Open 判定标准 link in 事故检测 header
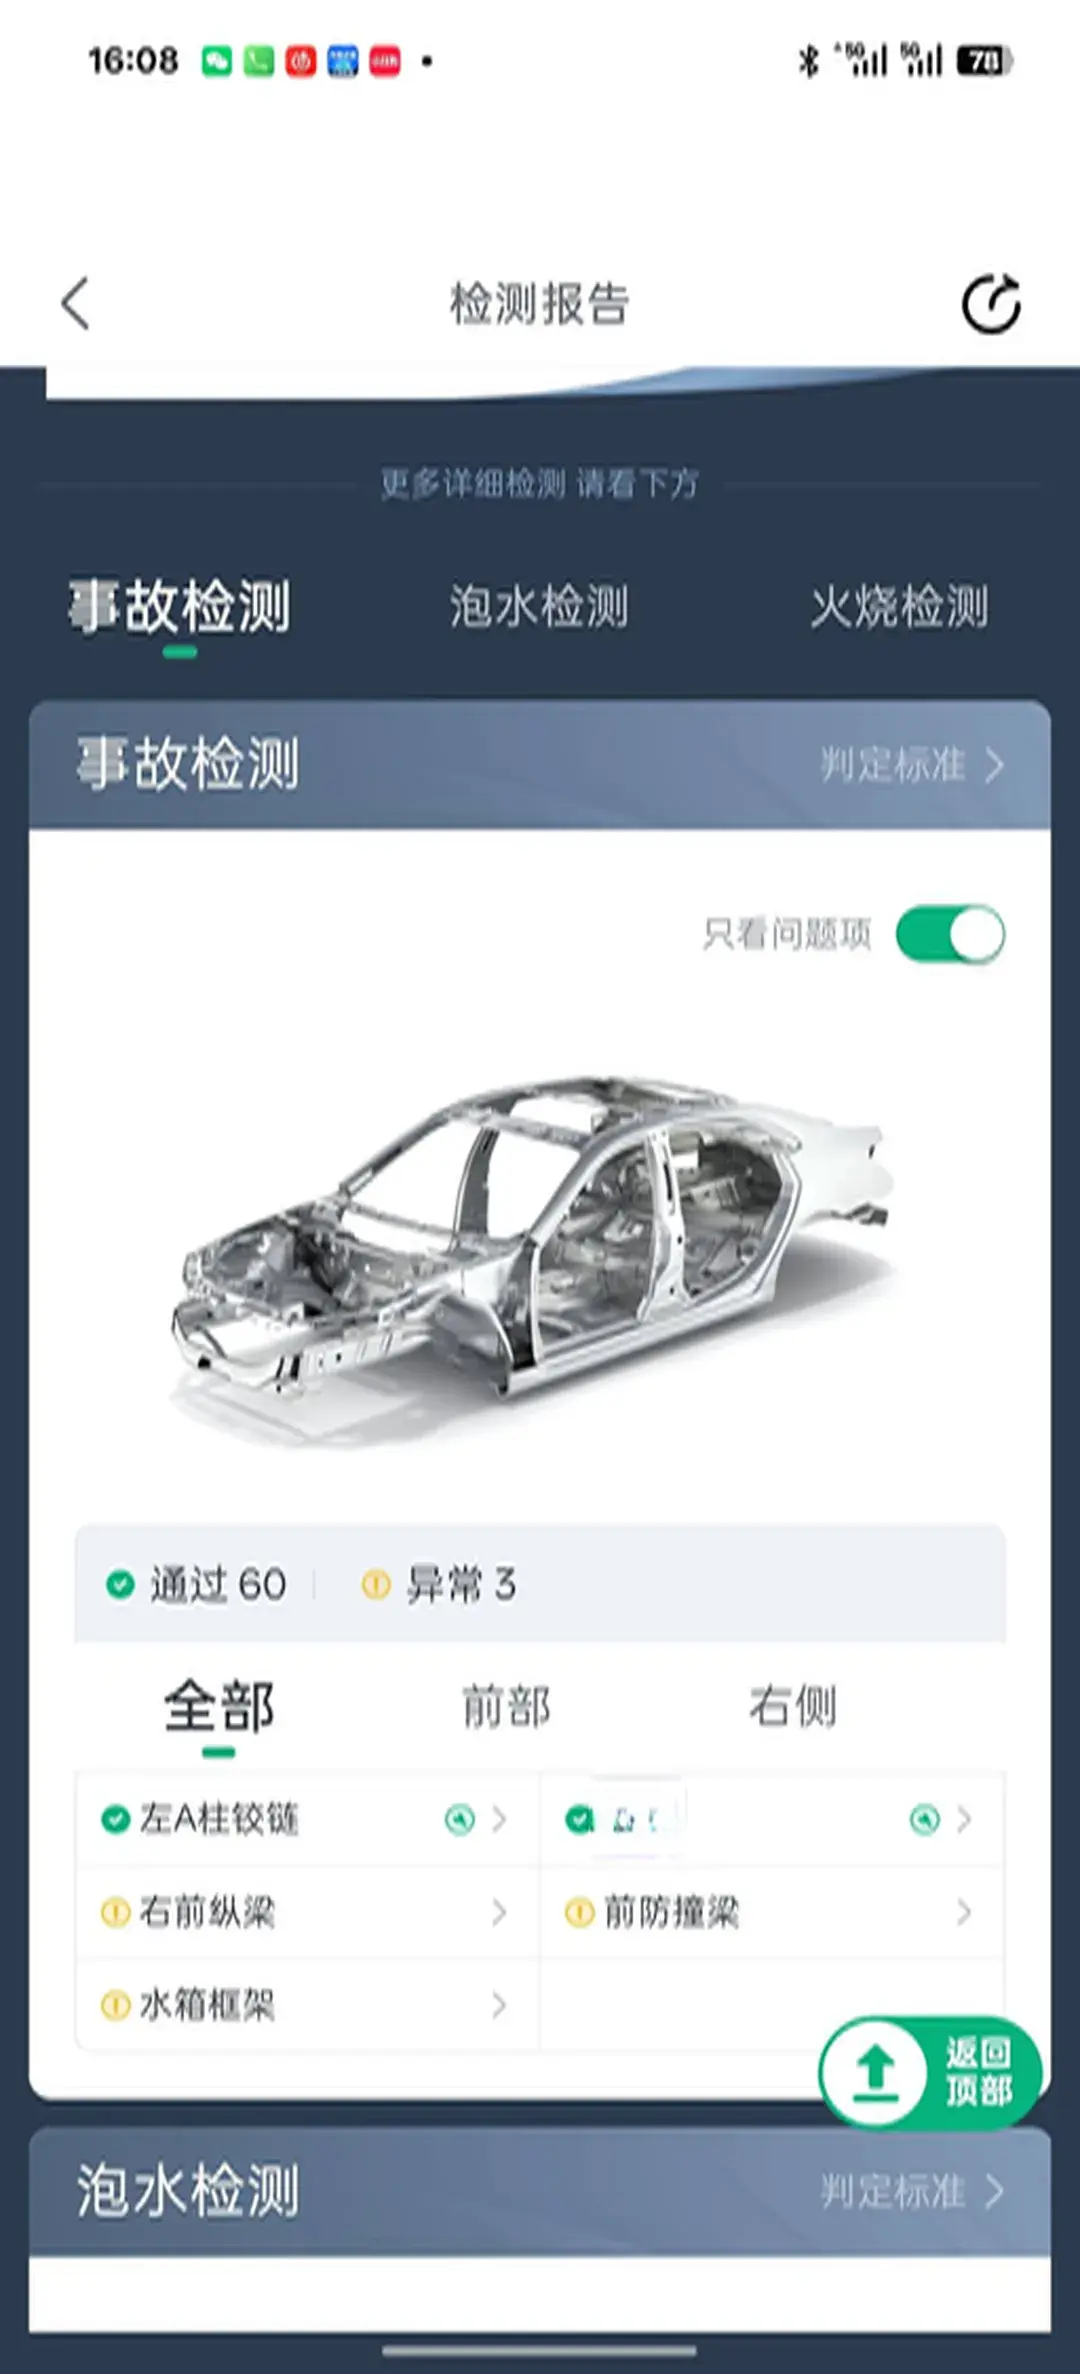1080x2374 pixels. [x=912, y=765]
